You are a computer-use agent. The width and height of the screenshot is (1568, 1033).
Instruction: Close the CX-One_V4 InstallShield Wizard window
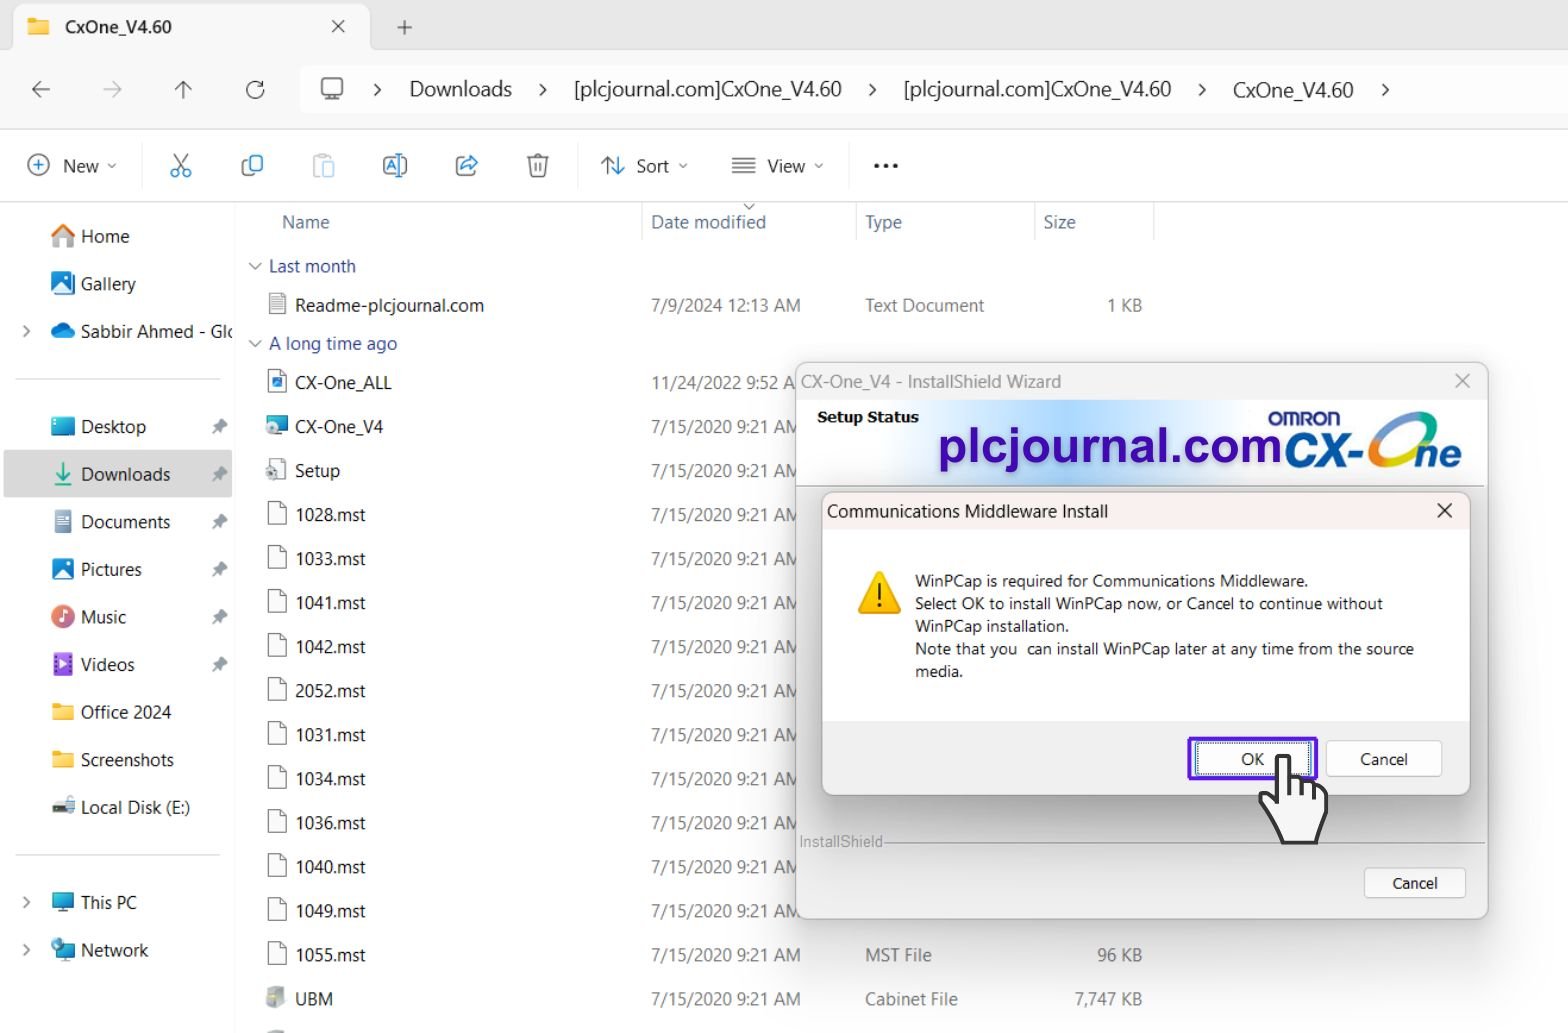(1462, 381)
